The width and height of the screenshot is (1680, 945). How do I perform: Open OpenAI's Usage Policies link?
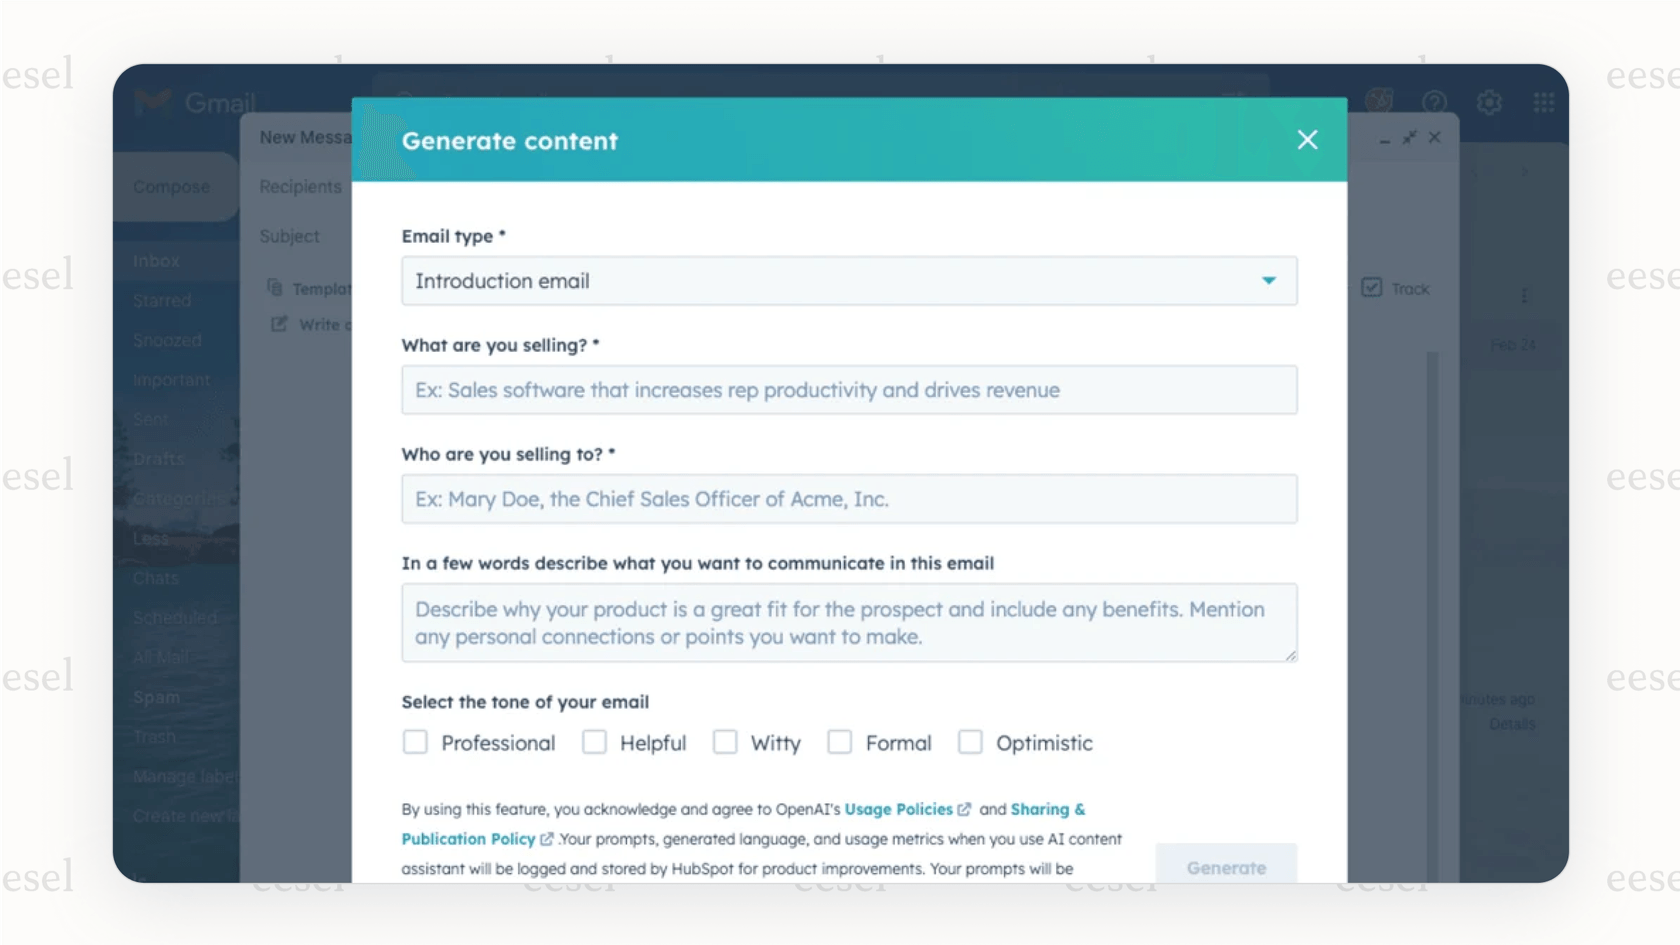(901, 809)
